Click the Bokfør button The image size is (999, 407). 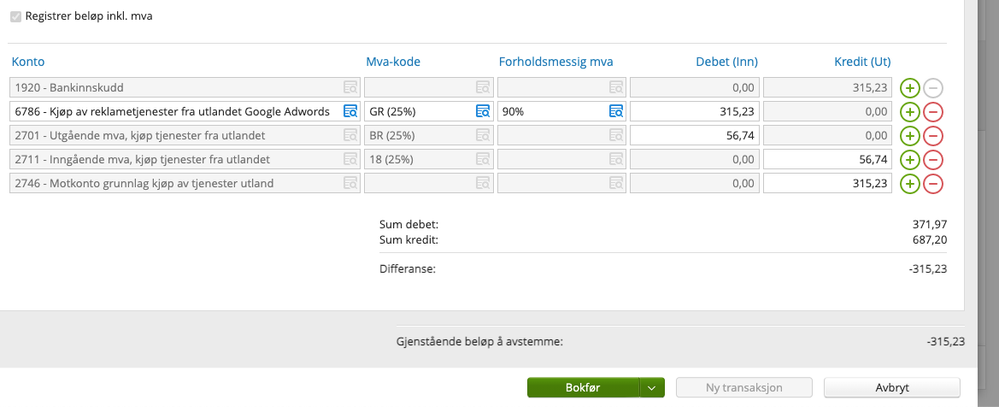[583, 387]
